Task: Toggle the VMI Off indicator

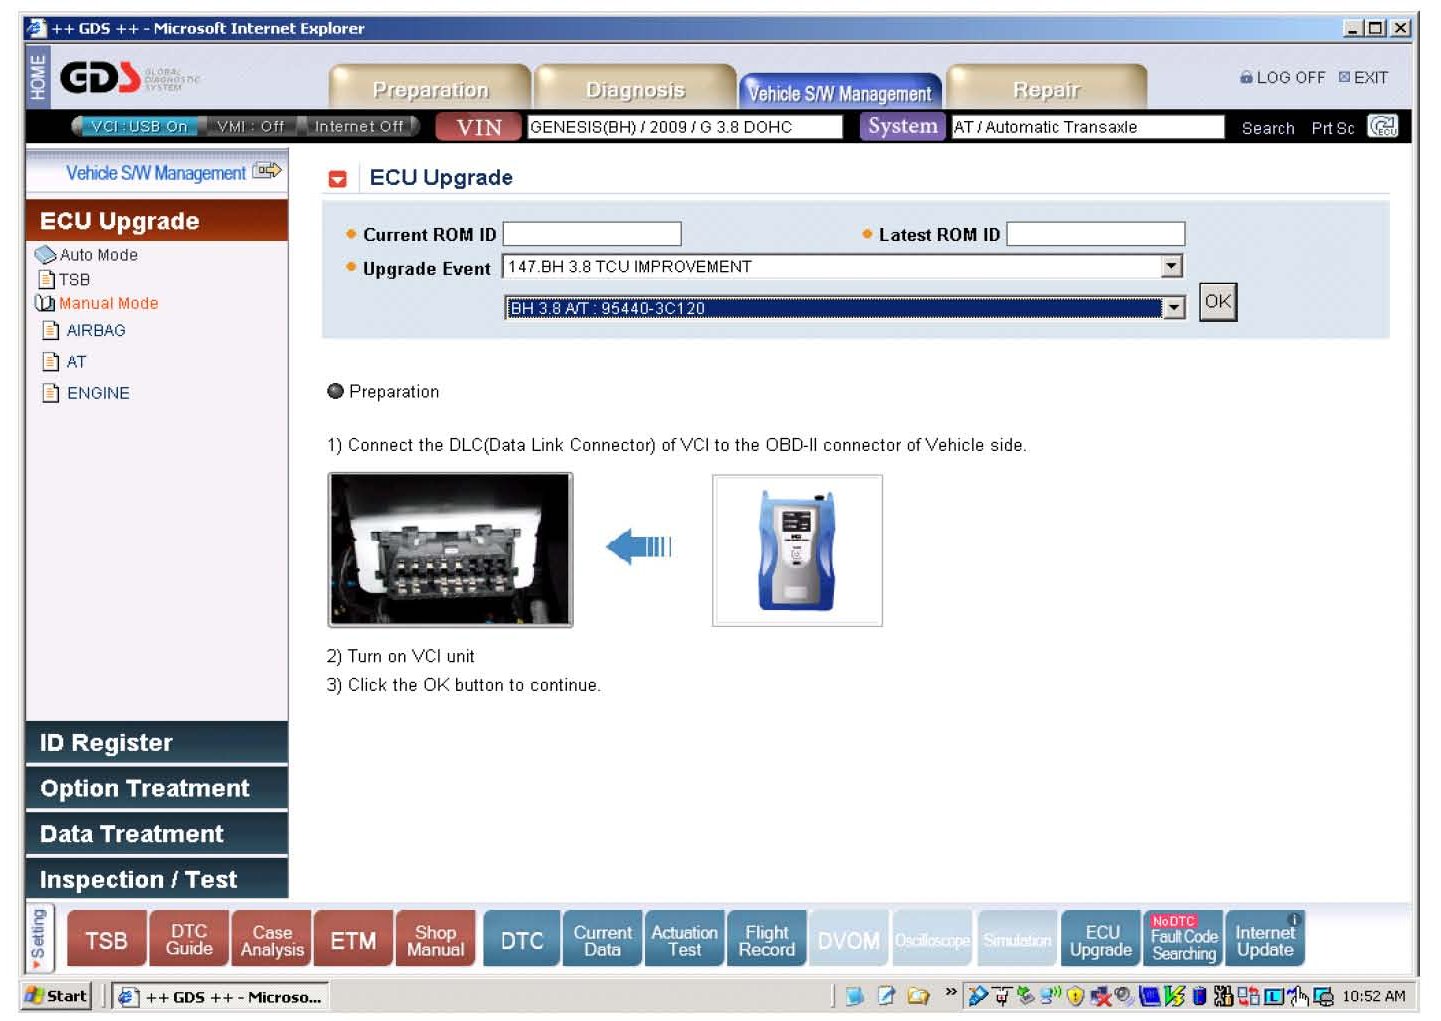Action: click(250, 126)
